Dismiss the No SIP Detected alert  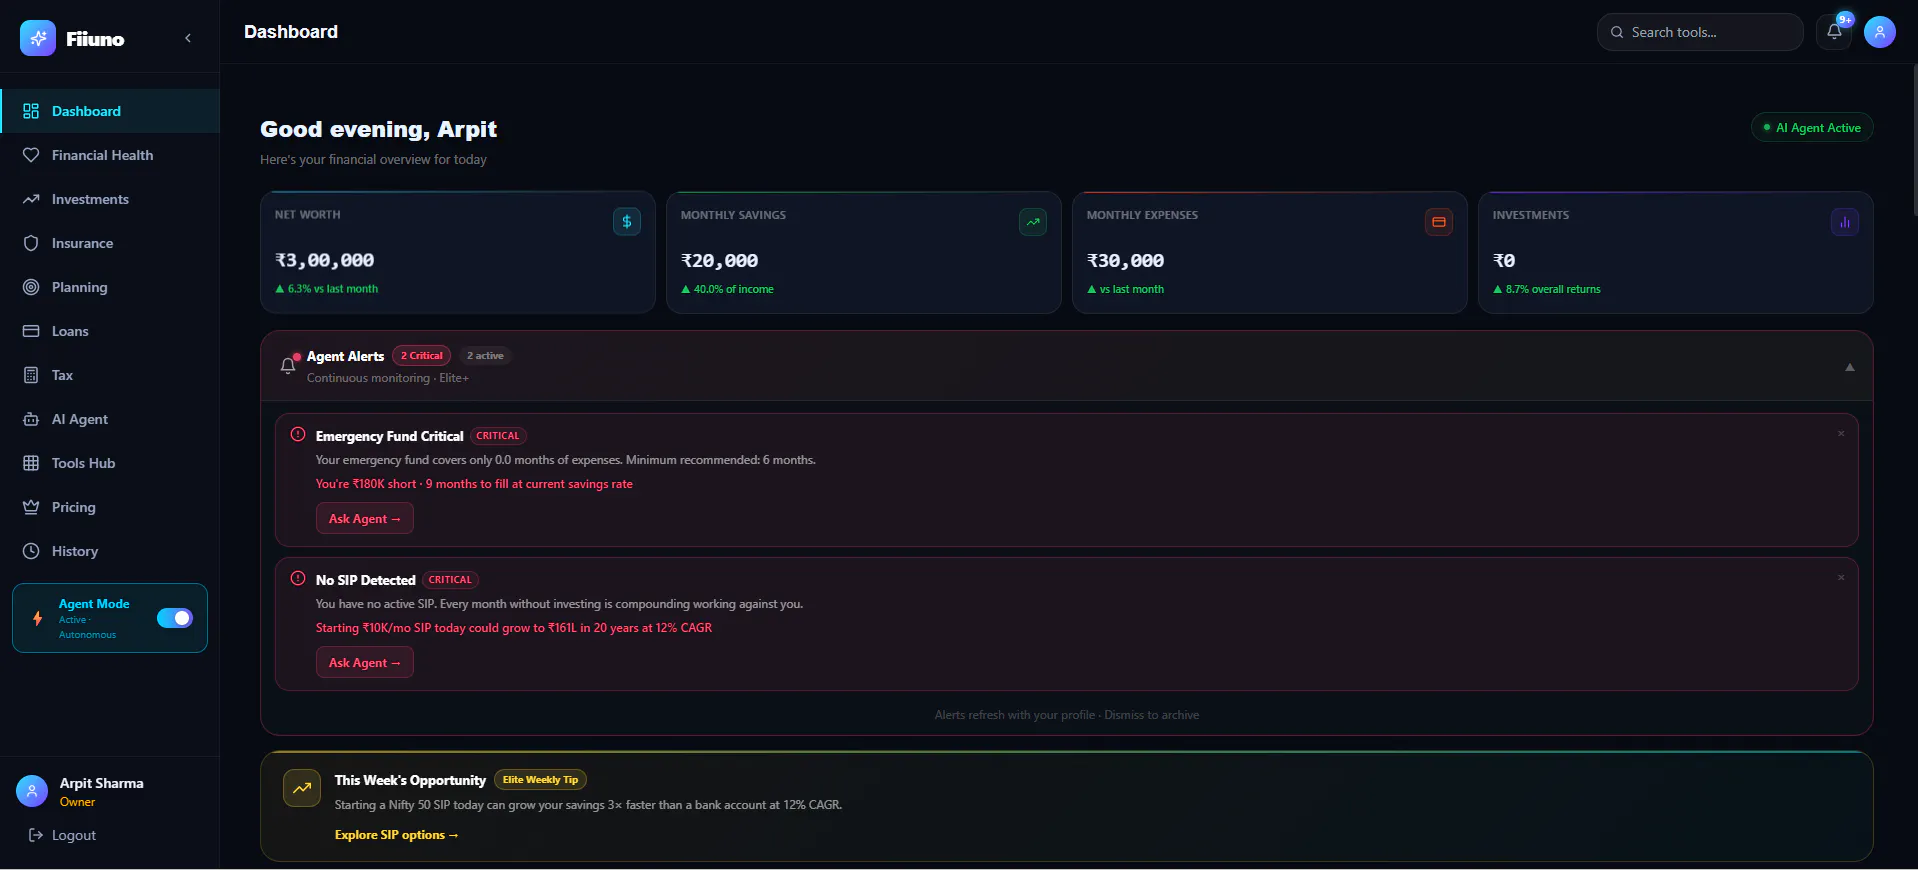coord(1841,578)
